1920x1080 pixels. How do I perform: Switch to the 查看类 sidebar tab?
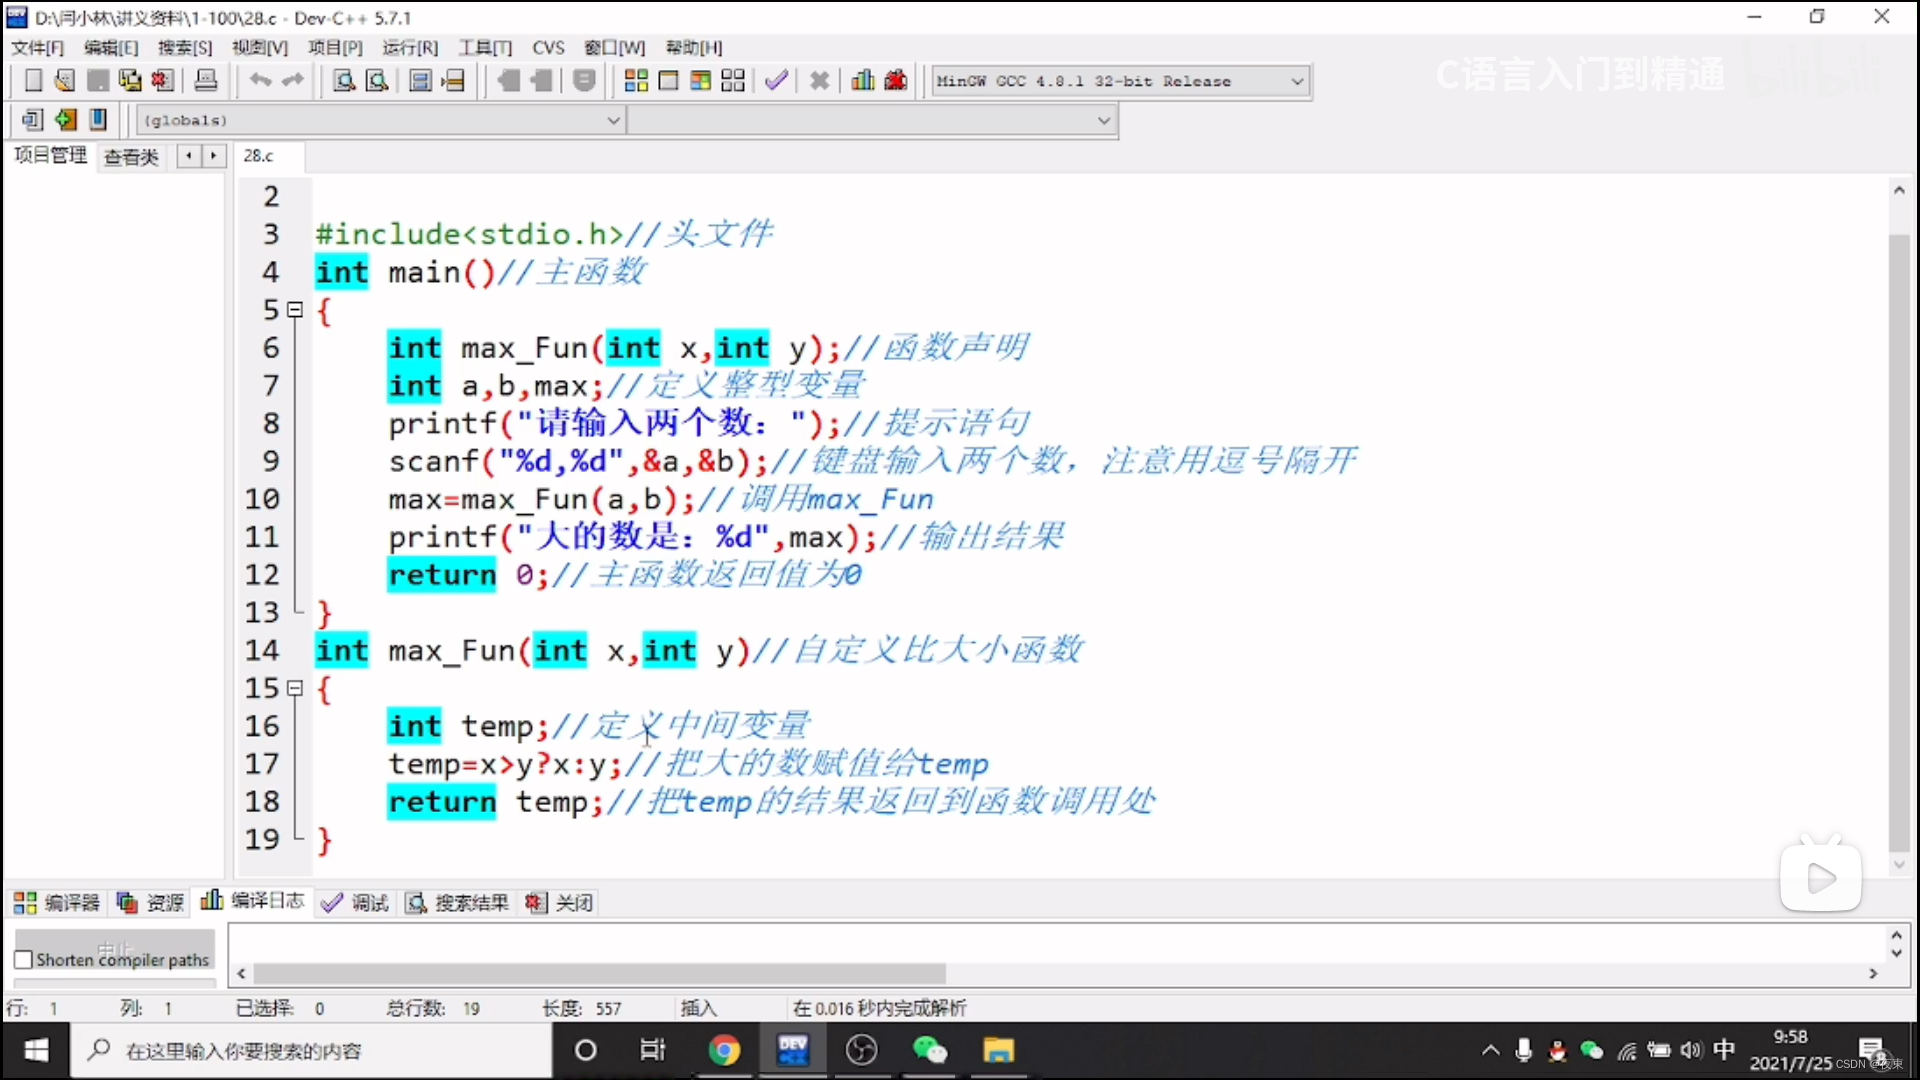pyautogui.click(x=131, y=156)
